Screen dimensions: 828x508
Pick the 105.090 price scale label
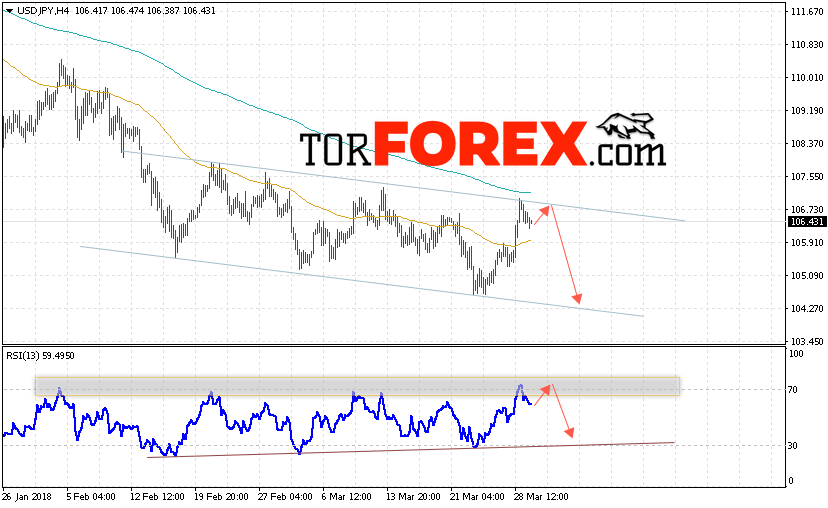click(x=807, y=276)
